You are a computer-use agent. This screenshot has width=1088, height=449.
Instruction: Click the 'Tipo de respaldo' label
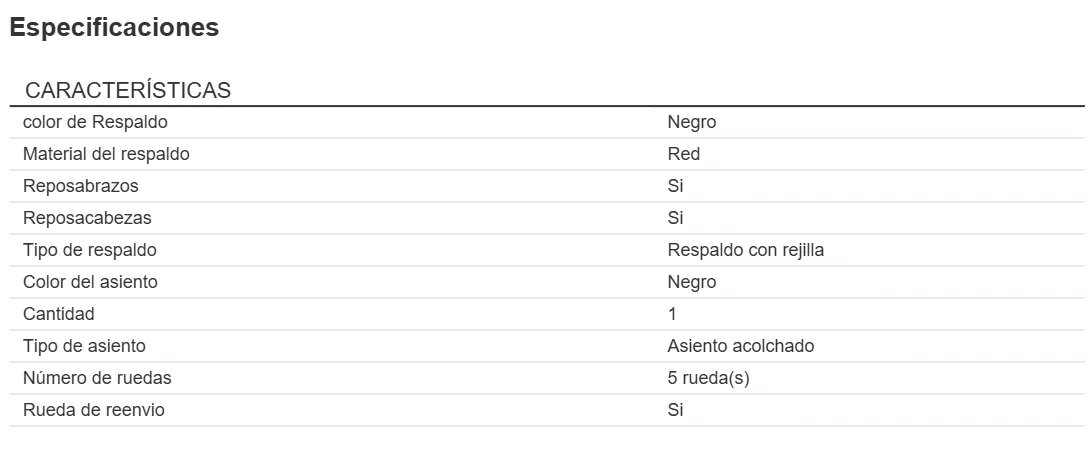pos(90,250)
